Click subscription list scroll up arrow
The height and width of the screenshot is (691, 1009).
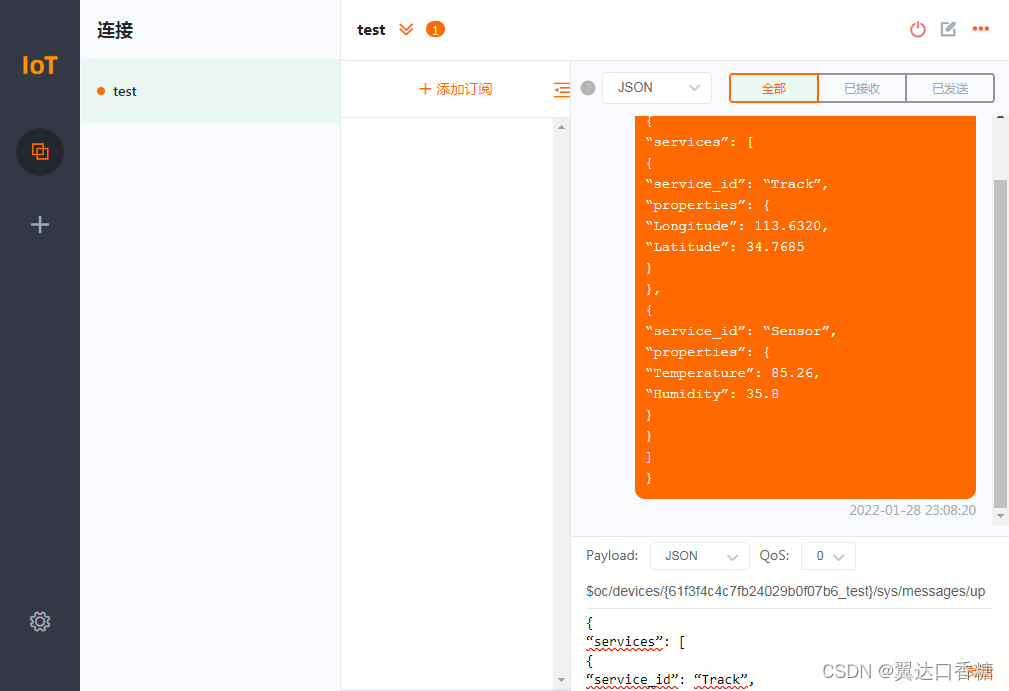[561, 127]
